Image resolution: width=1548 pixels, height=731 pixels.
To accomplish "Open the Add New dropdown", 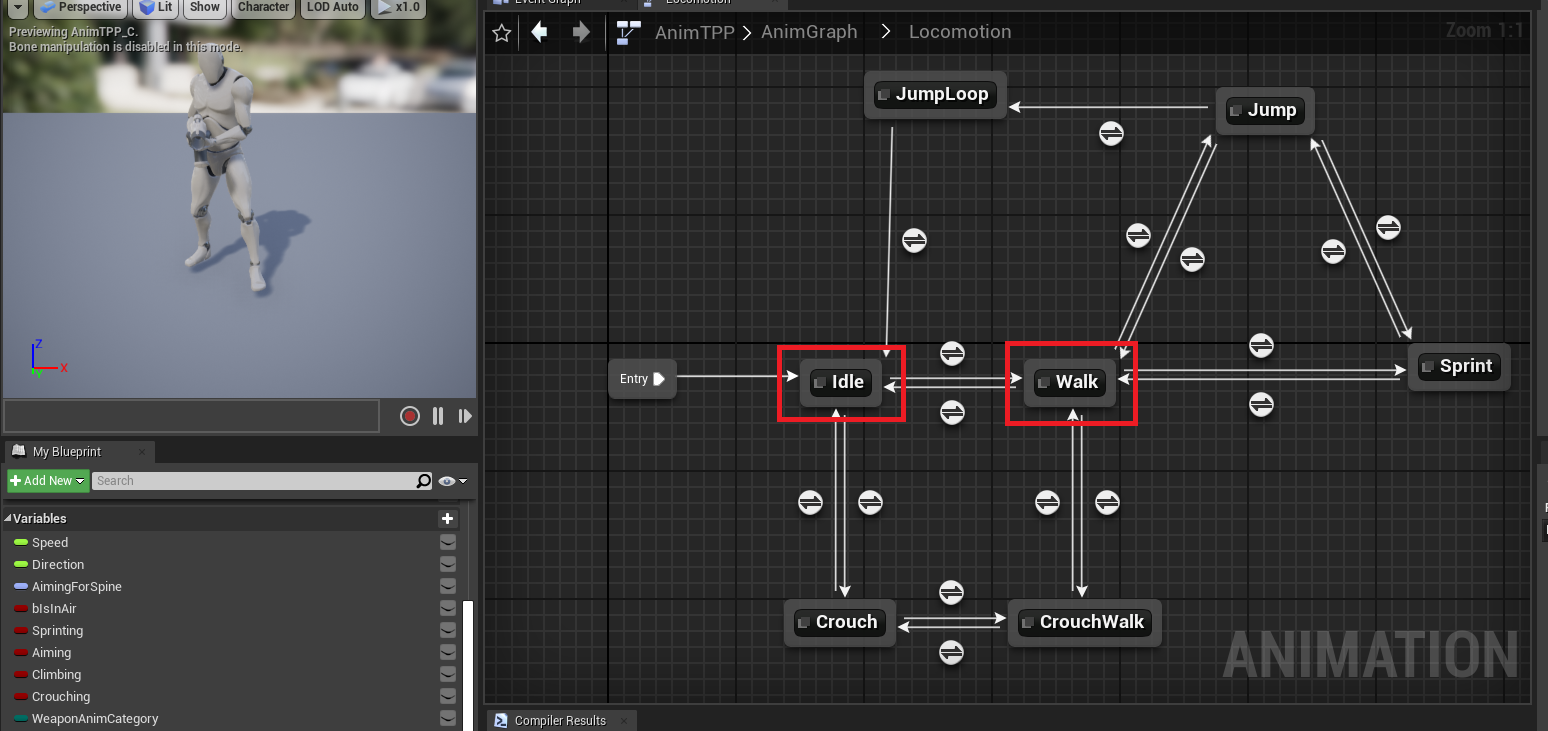I will click(x=47, y=481).
